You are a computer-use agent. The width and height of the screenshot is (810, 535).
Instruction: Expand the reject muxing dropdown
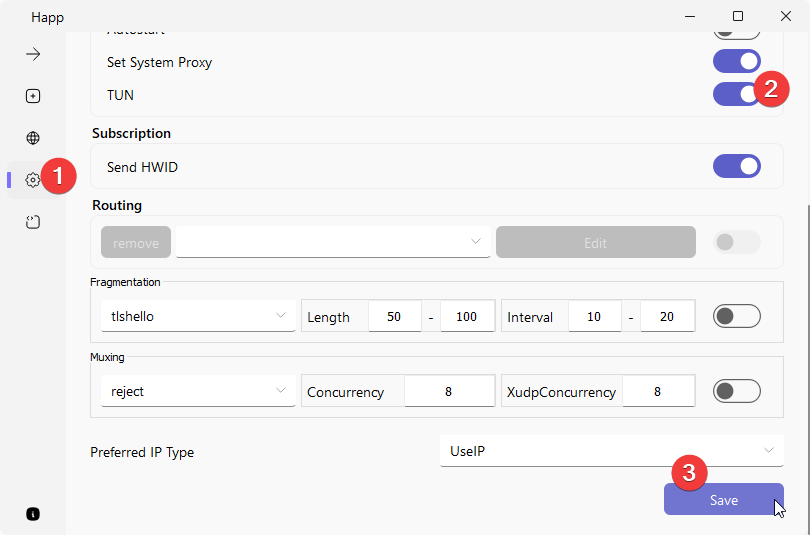click(197, 391)
